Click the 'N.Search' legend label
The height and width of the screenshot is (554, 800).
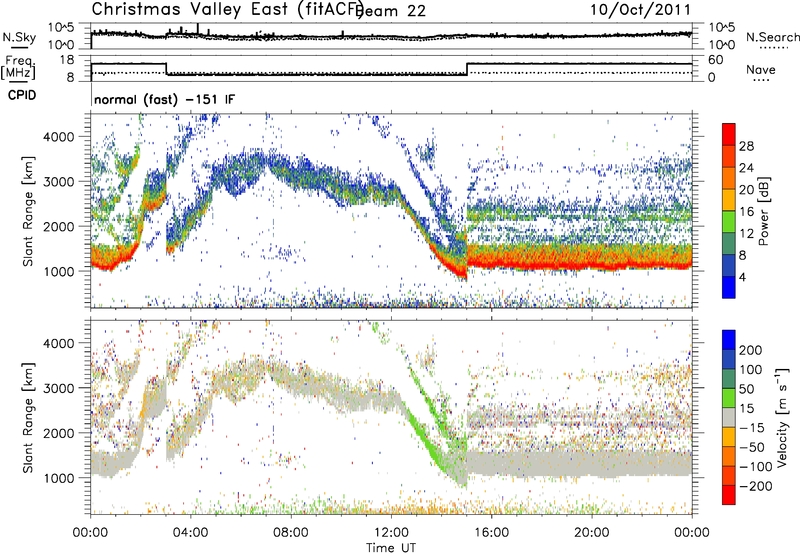pos(772,37)
